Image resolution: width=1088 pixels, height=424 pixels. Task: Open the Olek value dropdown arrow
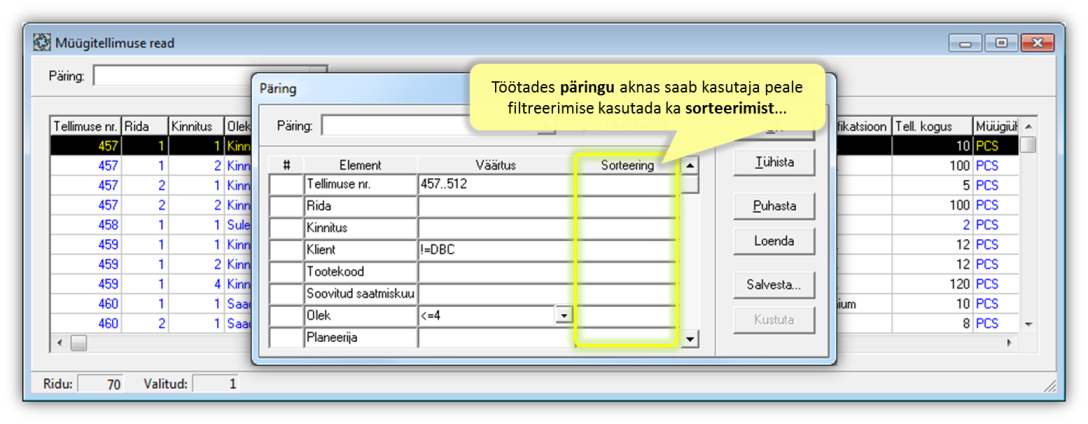click(x=563, y=315)
